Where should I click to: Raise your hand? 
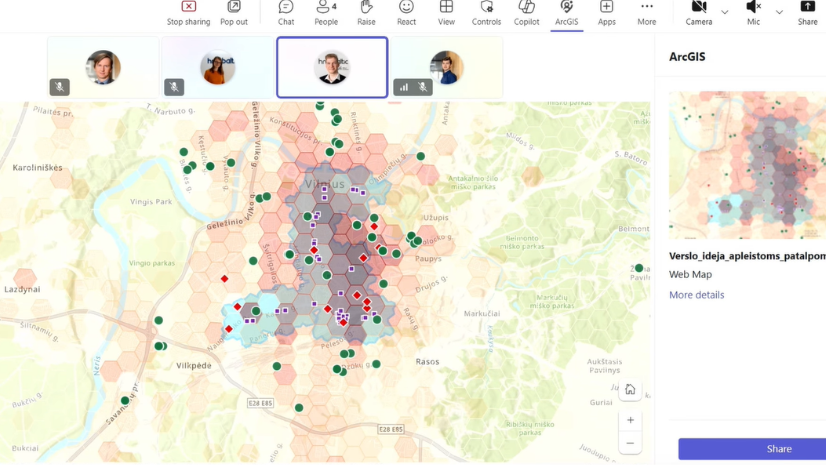[x=366, y=13]
